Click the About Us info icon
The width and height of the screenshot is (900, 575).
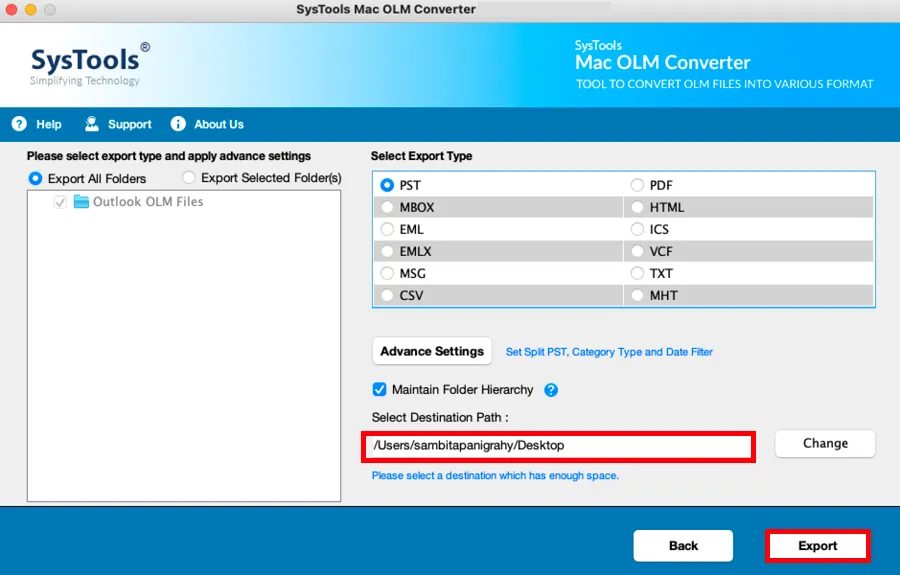178,124
